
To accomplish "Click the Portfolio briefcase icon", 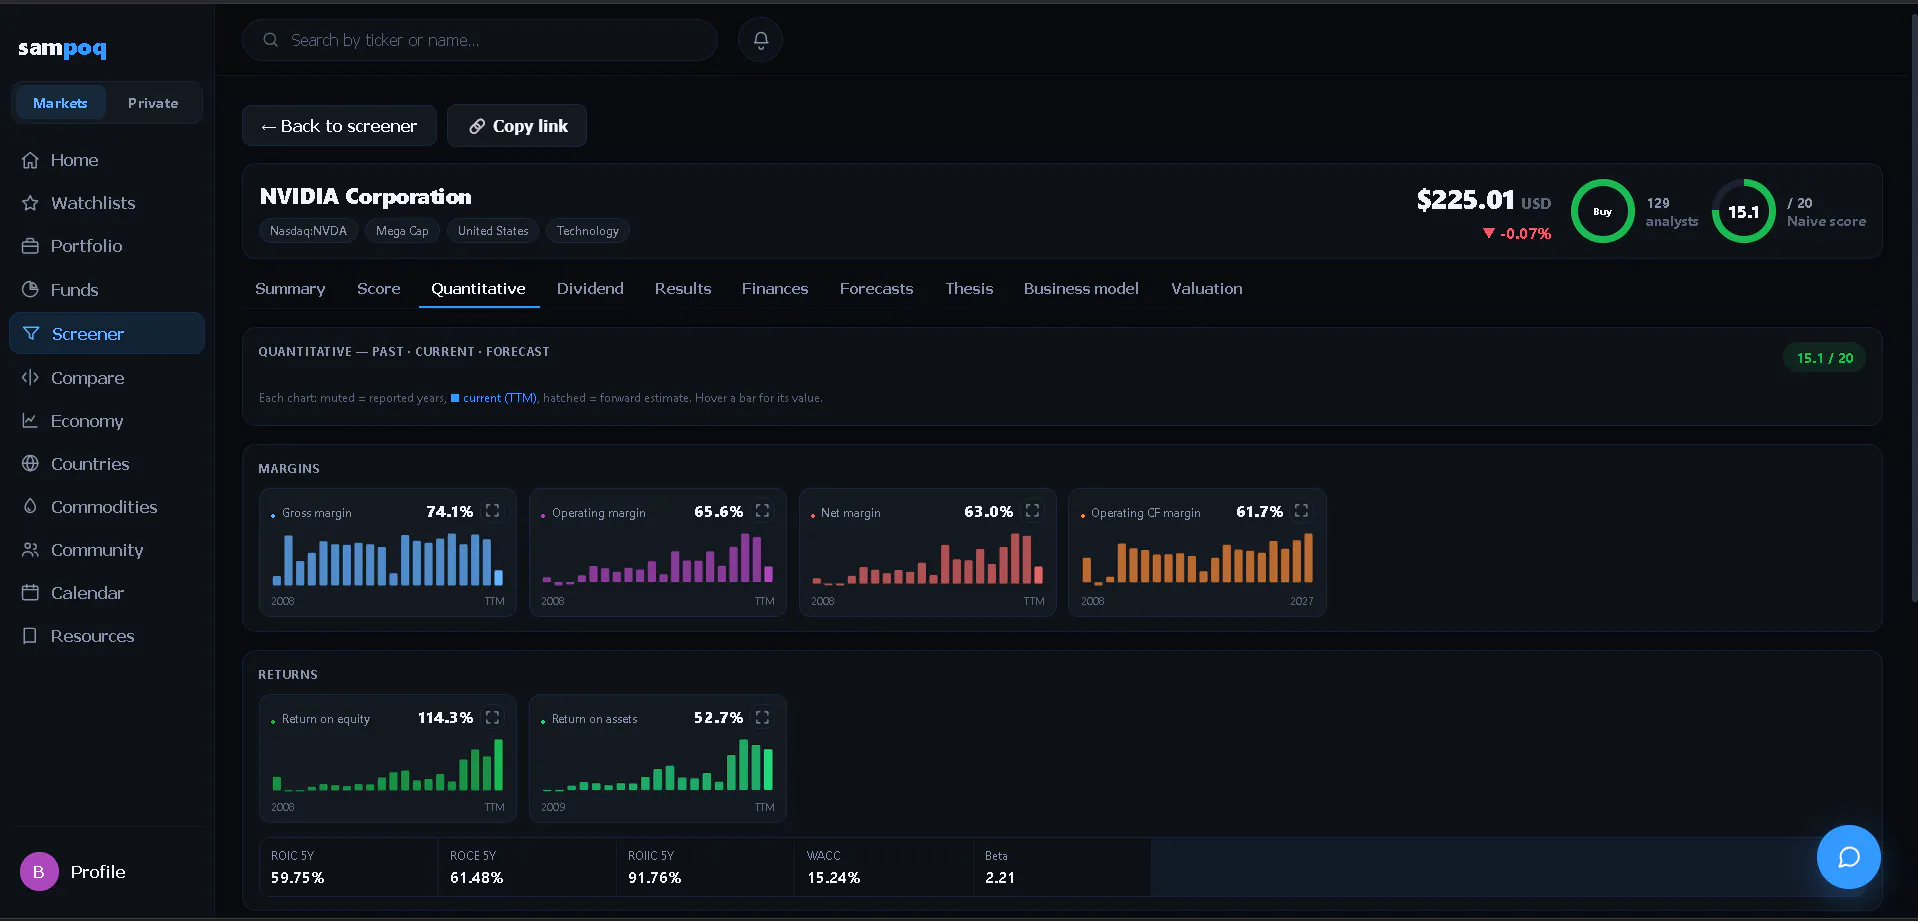I will (30, 246).
